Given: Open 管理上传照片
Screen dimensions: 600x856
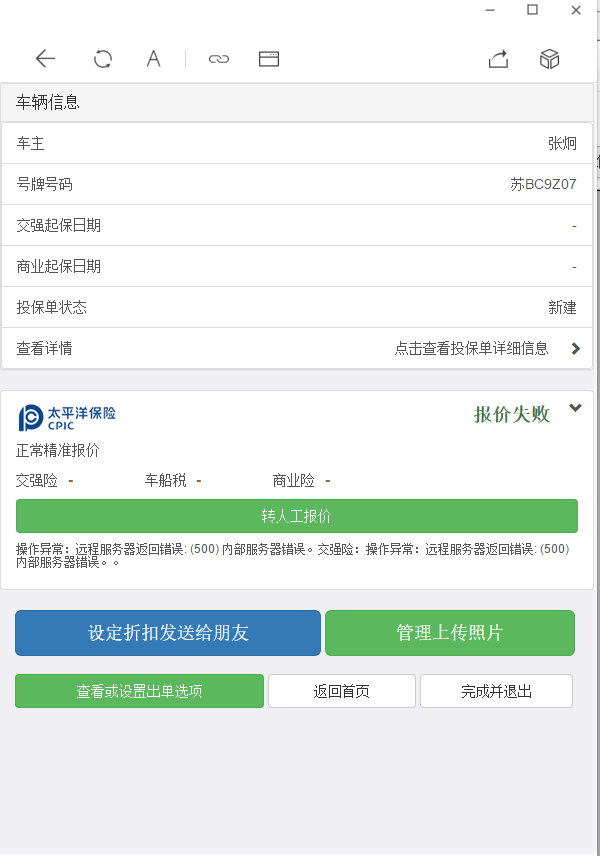Looking at the screenshot, I should click(450, 633).
